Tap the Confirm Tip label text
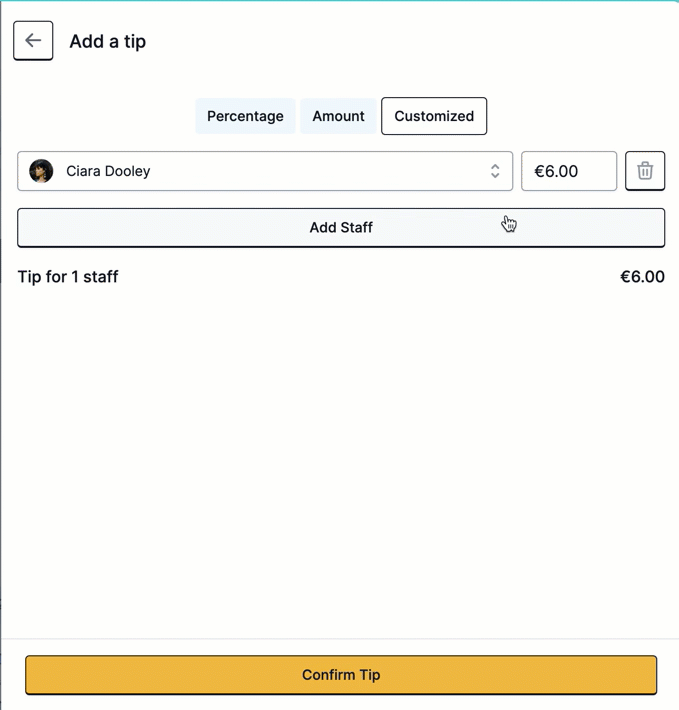Image resolution: width=679 pixels, height=710 pixels. point(341,675)
